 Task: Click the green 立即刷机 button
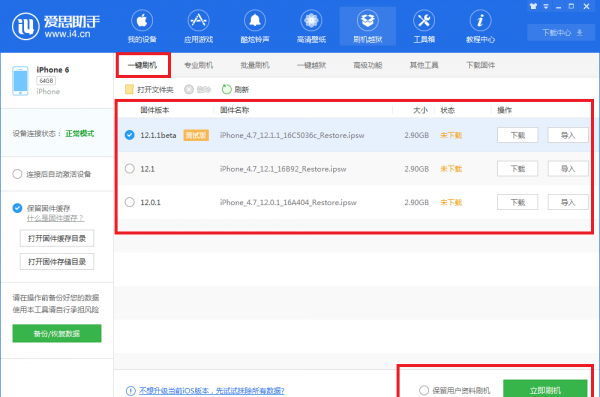545,389
